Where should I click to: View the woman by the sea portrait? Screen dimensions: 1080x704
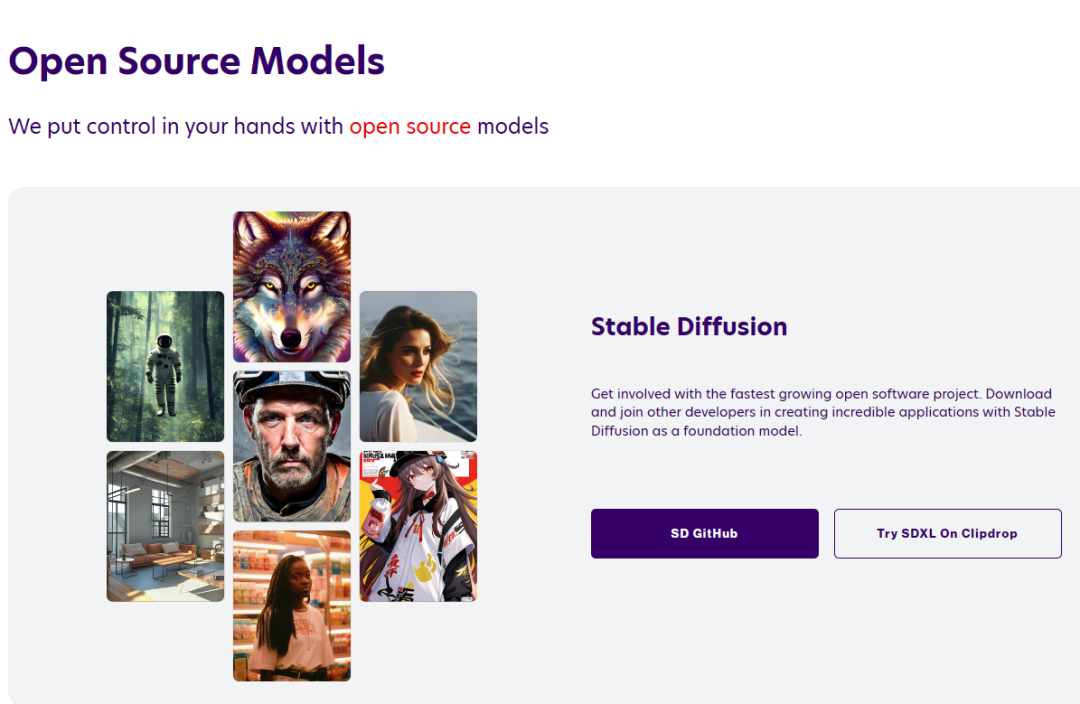tap(418, 366)
